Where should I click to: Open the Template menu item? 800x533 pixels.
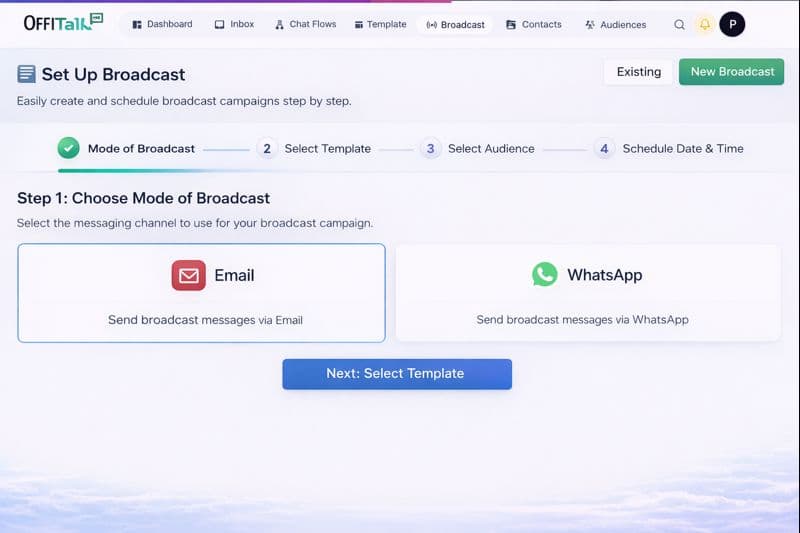381,24
